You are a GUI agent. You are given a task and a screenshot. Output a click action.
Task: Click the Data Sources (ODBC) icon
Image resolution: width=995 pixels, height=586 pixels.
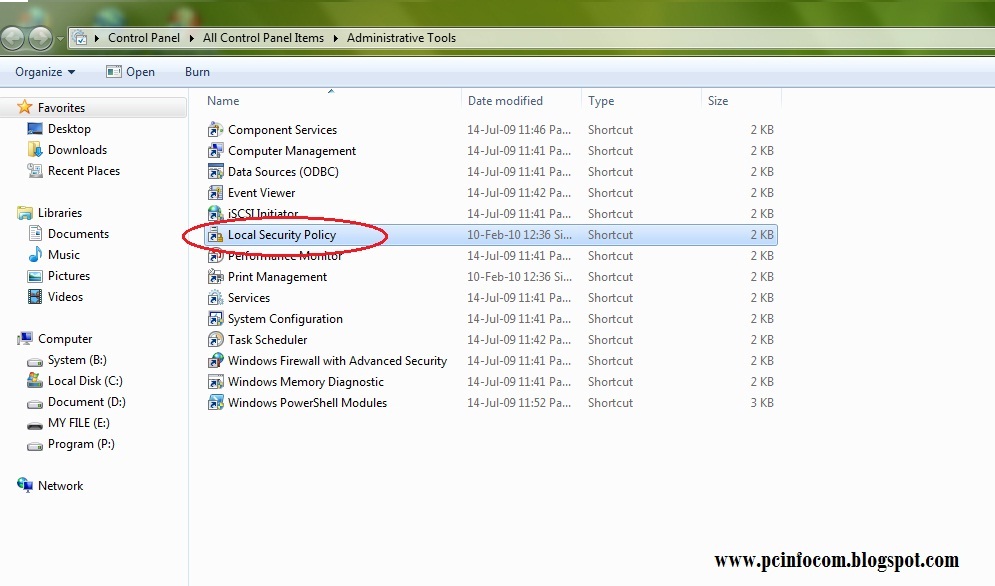[216, 171]
